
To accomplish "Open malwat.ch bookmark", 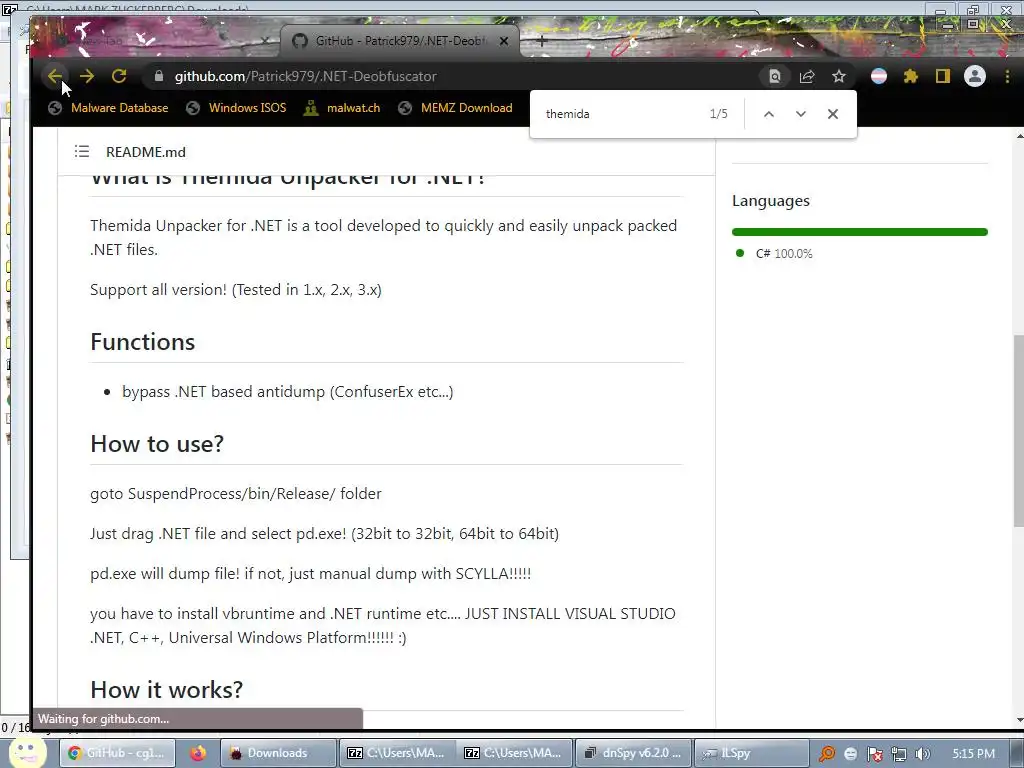I will click(342, 108).
